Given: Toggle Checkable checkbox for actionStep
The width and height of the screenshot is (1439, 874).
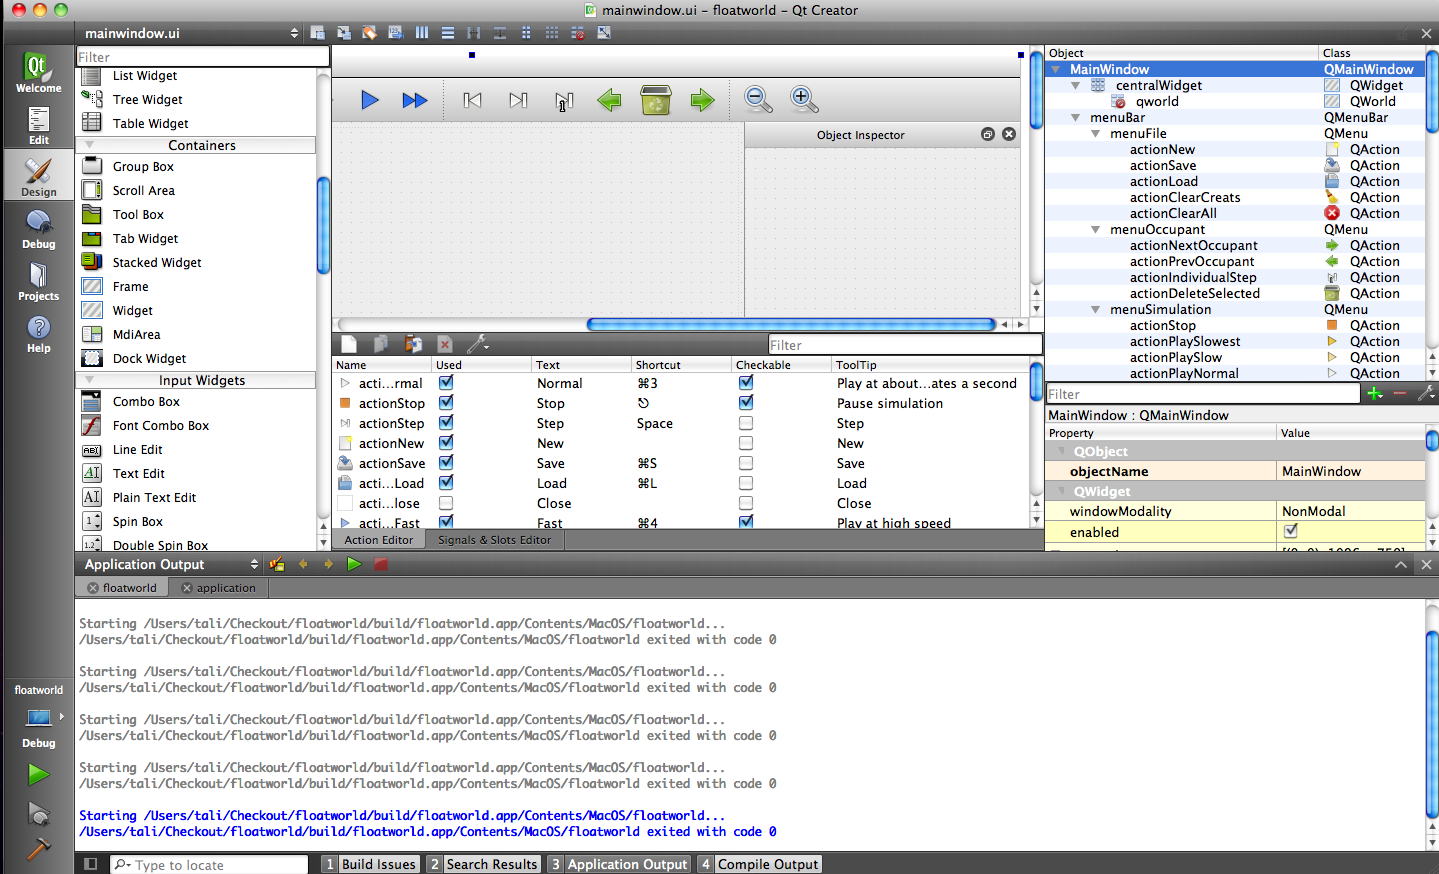Looking at the screenshot, I should (746, 422).
